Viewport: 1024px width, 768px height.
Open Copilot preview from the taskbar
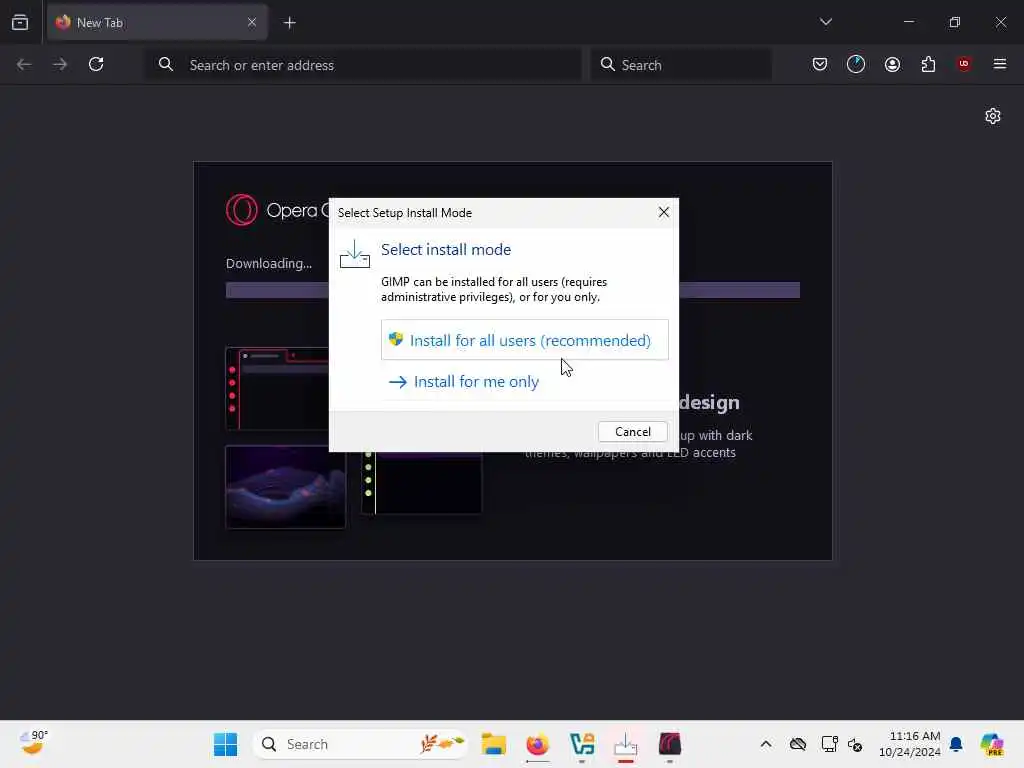992,744
